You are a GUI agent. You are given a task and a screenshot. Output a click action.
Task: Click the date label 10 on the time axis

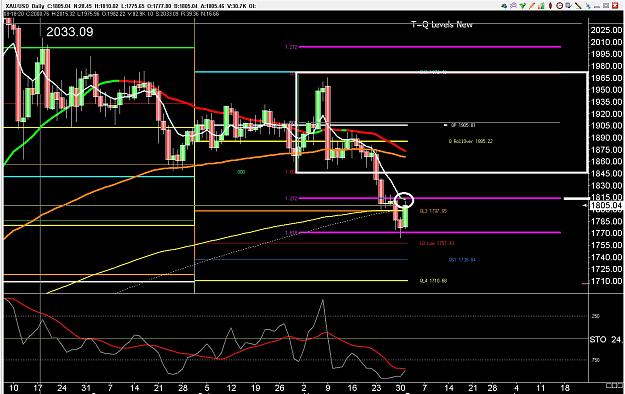click(x=14, y=388)
